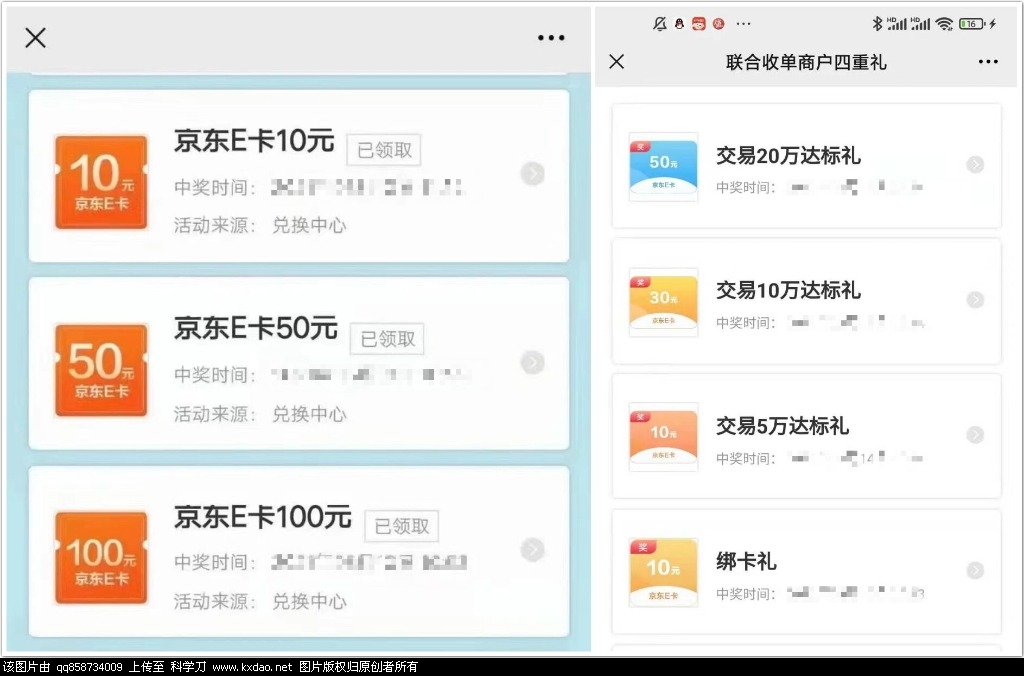1024x676 pixels.
Task: Expand the 交易20万达标礼 chevron arrow
Action: pos(975,165)
